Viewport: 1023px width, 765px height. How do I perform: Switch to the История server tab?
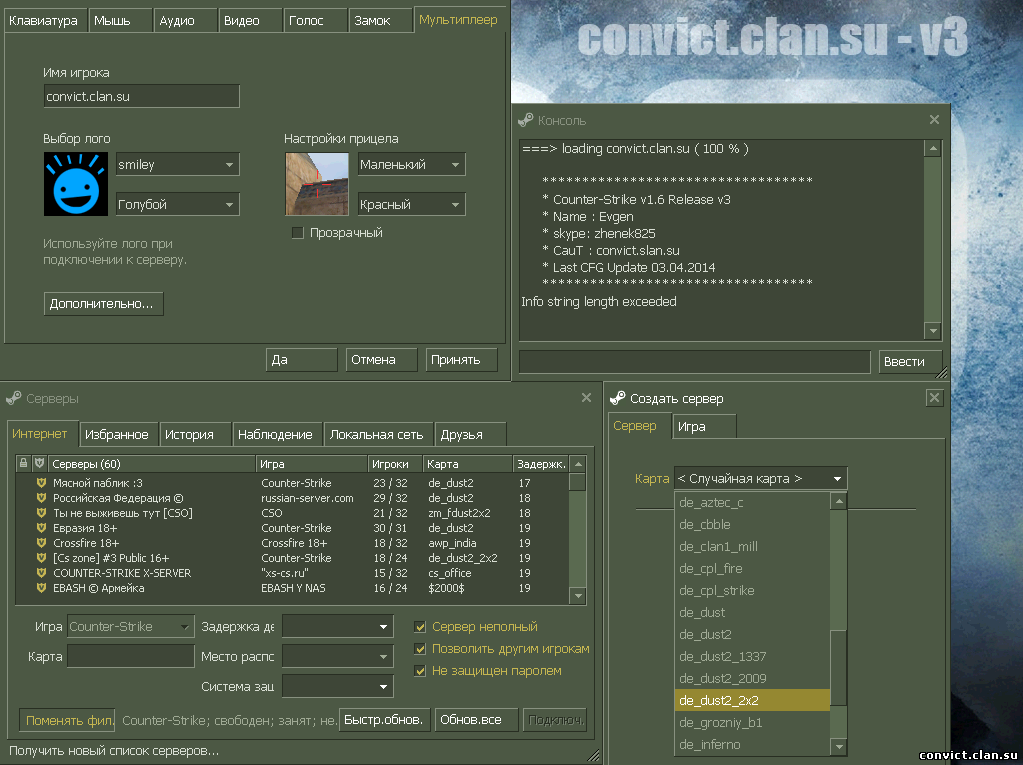(x=195, y=434)
